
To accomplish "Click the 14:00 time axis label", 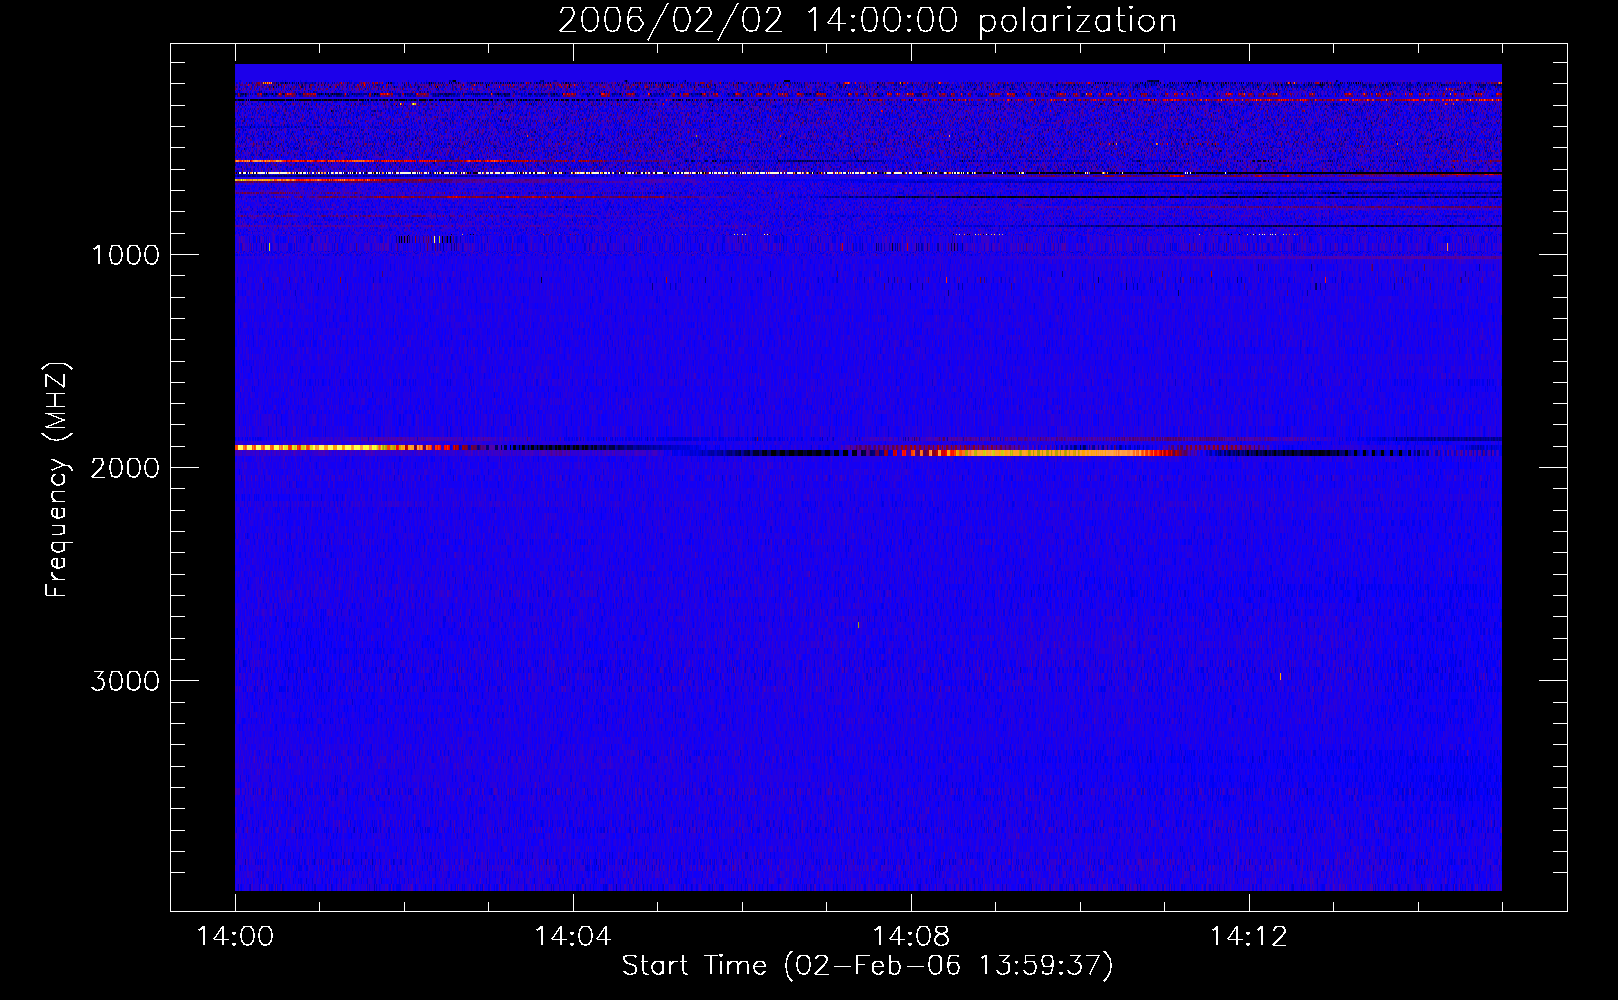I will coord(235,937).
